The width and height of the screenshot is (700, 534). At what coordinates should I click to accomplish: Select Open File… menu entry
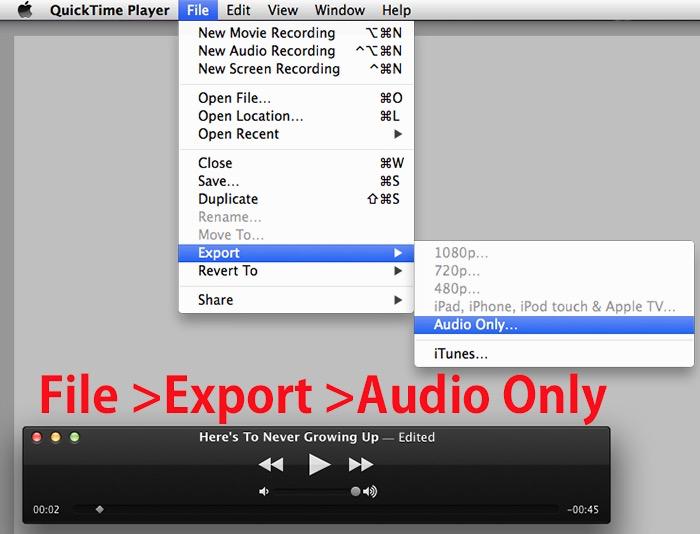coord(296,98)
